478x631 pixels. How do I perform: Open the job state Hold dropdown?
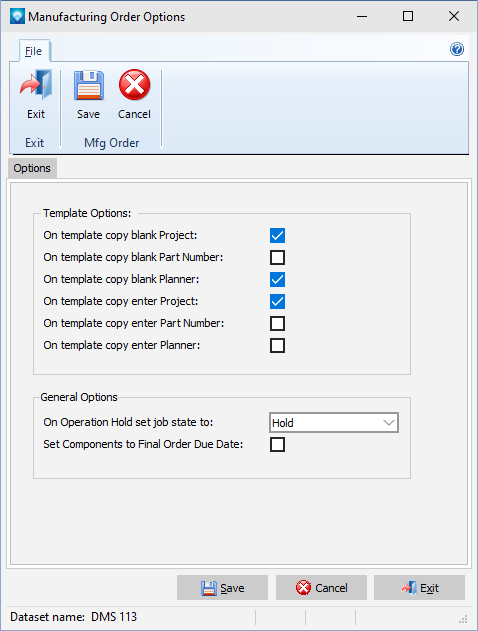click(x=334, y=423)
